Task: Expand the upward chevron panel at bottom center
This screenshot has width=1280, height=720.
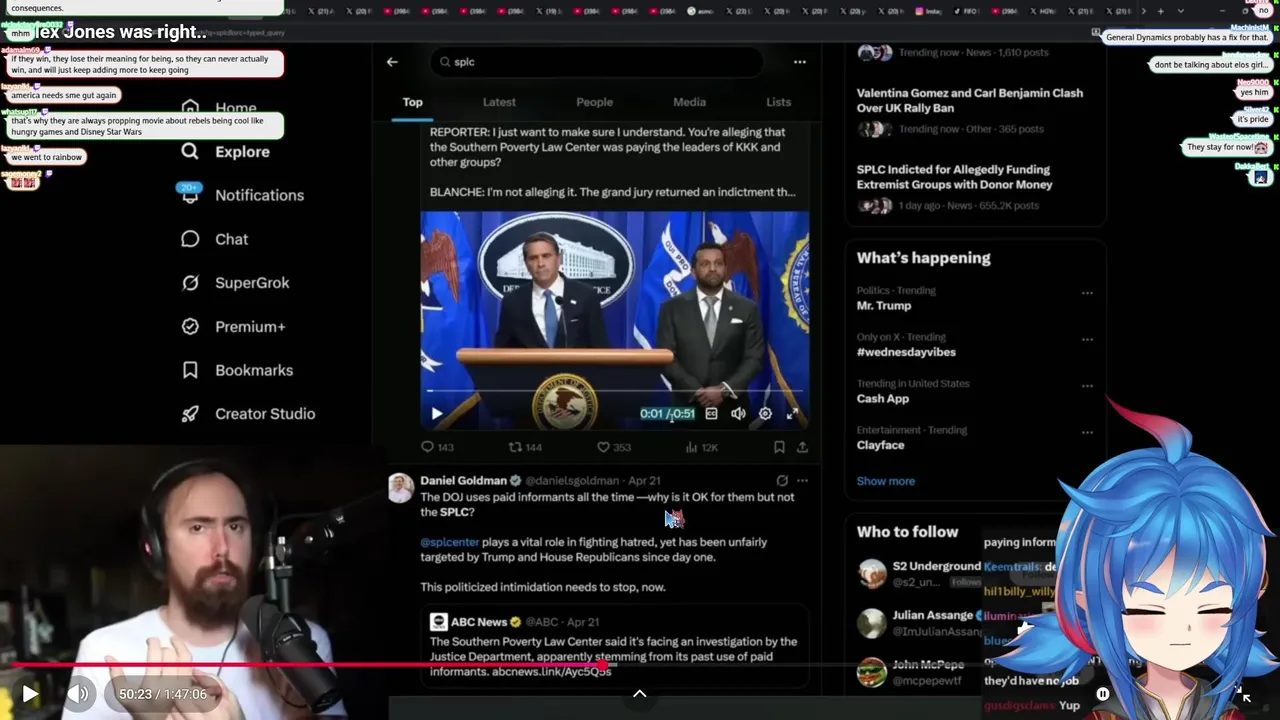Action: click(x=639, y=693)
